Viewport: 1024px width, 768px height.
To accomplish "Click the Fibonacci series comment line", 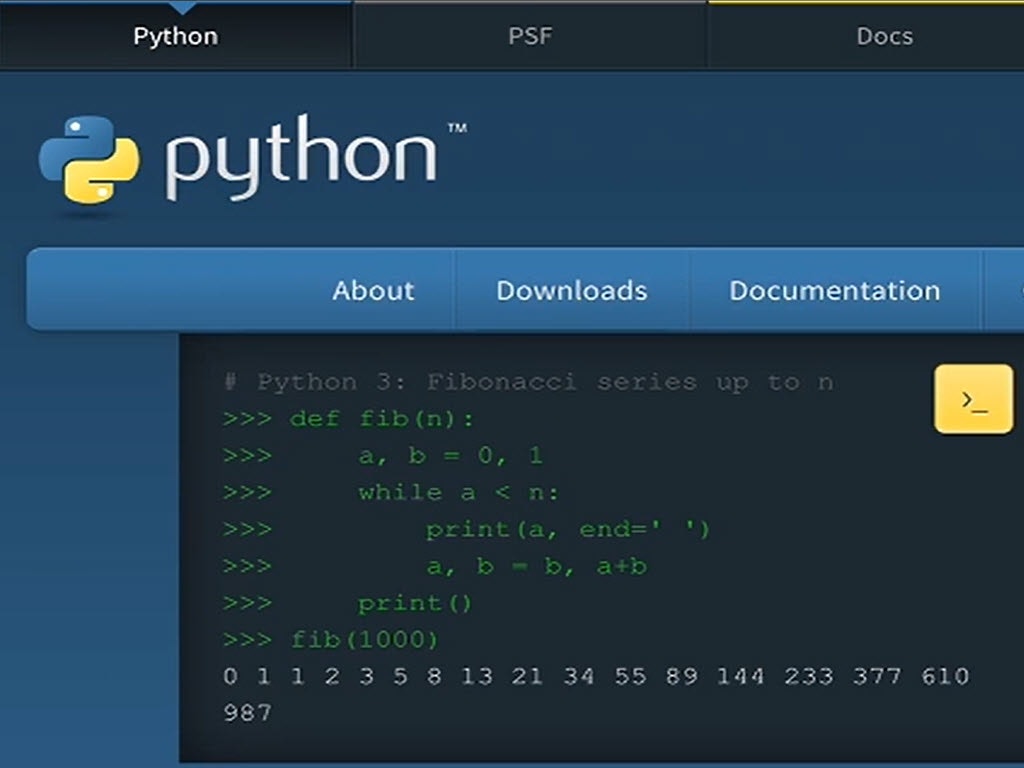I will click(528, 382).
